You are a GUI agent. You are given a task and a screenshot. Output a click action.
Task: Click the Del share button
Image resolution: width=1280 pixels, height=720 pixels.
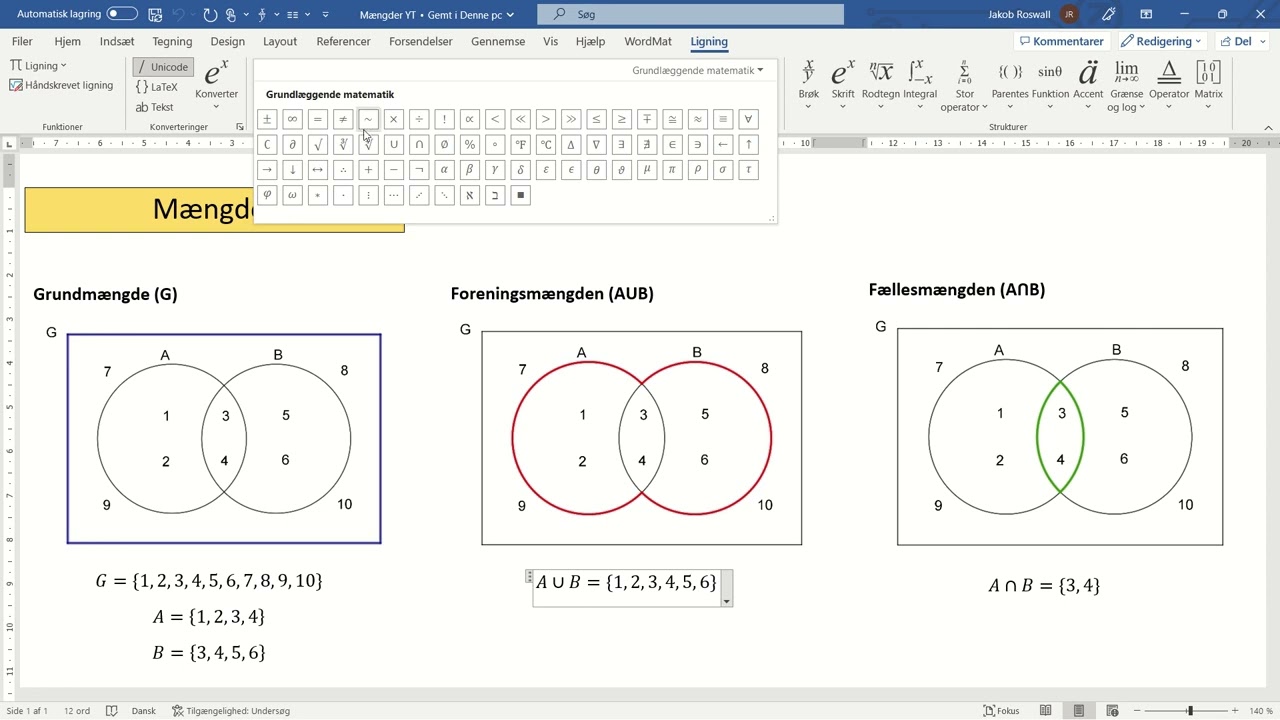(x=1238, y=41)
